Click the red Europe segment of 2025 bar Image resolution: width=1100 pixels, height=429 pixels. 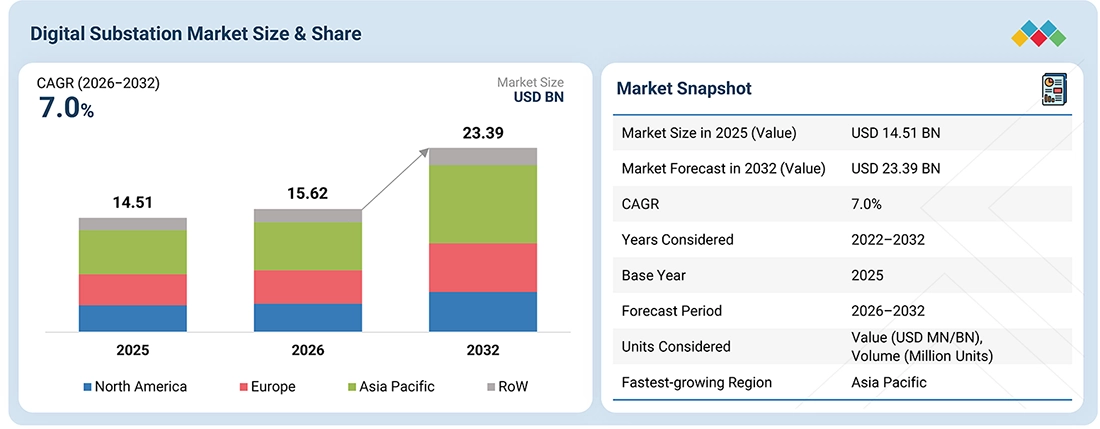click(x=133, y=290)
